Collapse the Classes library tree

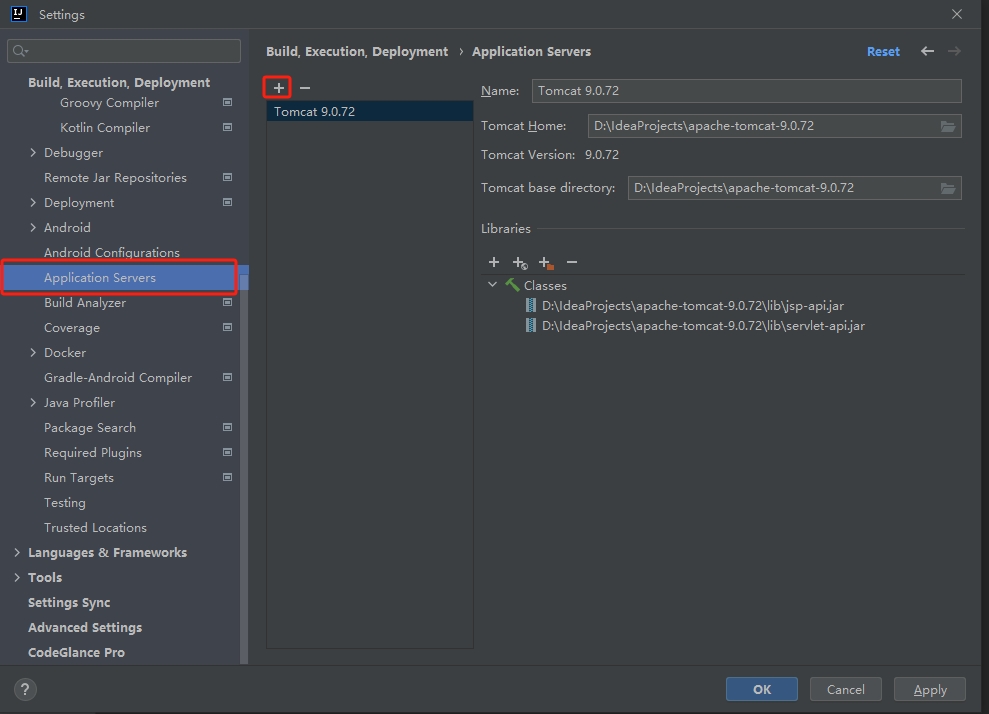pos(492,285)
